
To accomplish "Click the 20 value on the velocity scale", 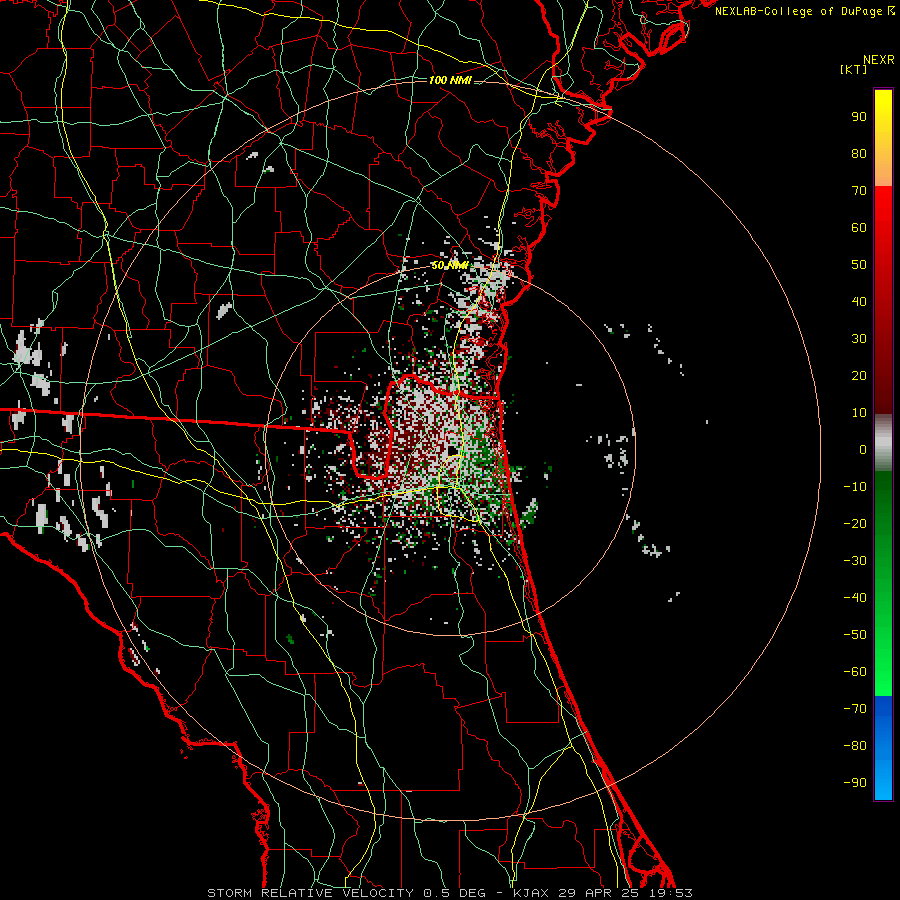I will point(859,375).
